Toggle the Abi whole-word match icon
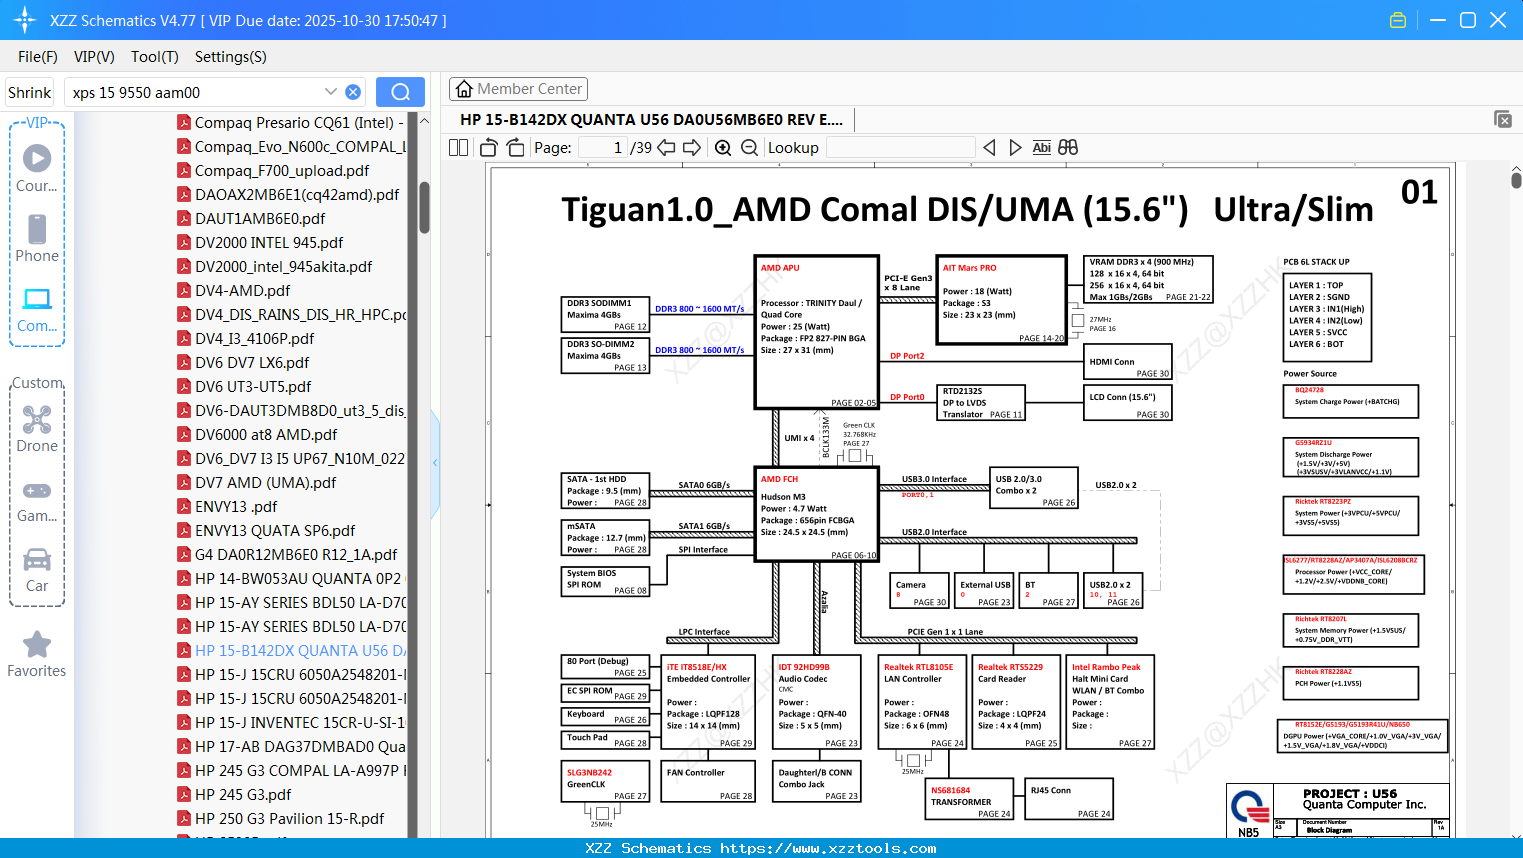The height and width of the screenshot is (858, 1523). point(1041,148)
